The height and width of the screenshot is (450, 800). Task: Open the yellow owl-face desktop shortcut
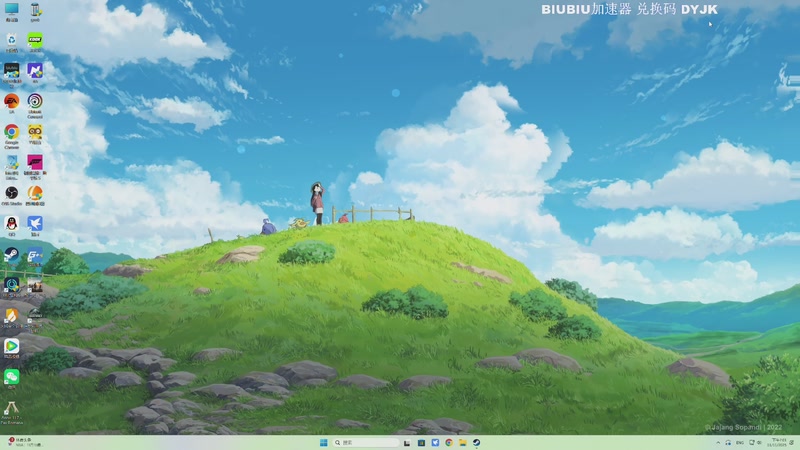[x=35, y=134]
